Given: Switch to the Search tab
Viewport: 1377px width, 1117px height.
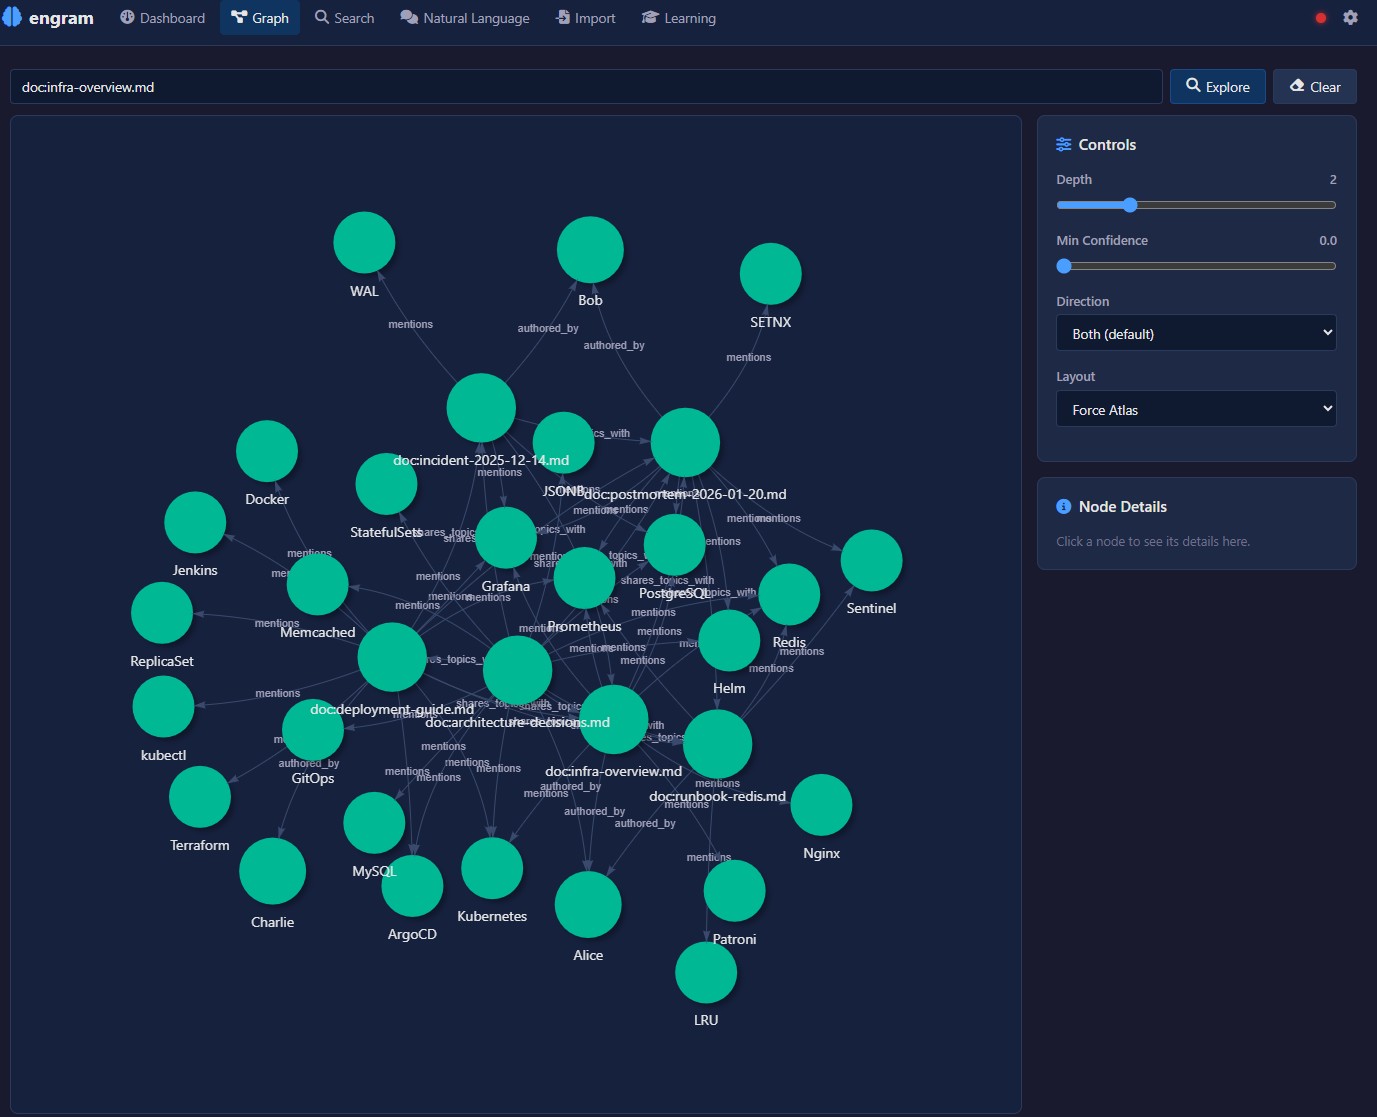Looking at the screenshot, I should coord(344,17).
